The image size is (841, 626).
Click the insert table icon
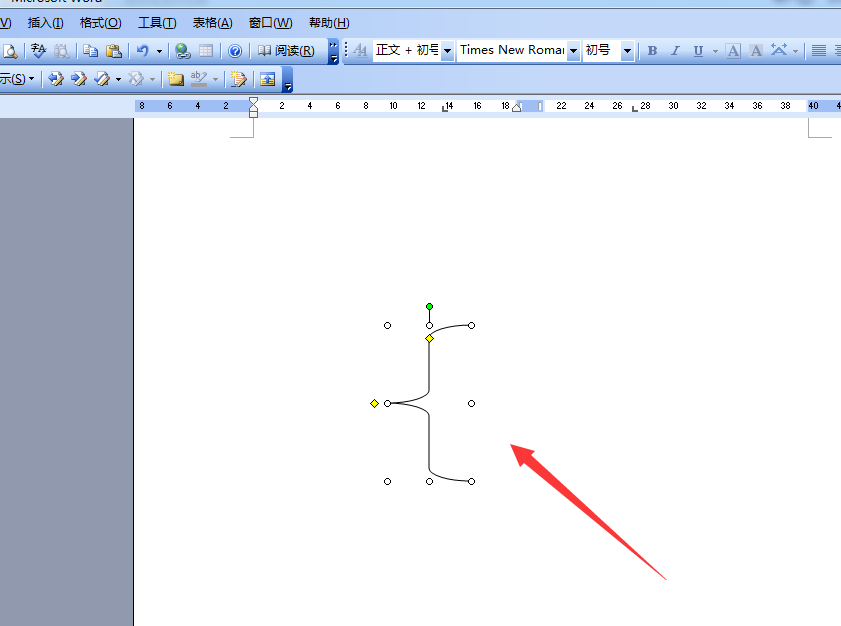click(206, 51)
